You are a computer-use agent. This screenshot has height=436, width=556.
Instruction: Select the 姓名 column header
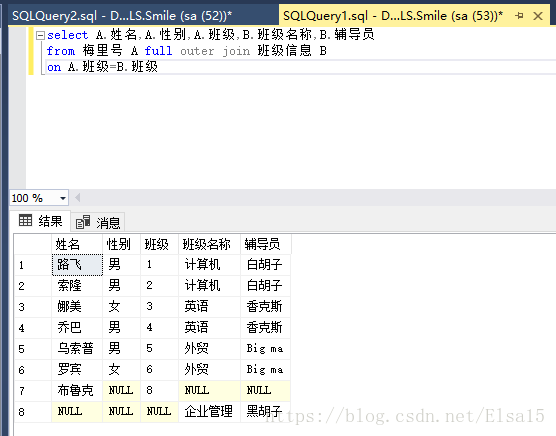[x=77, y=244]
